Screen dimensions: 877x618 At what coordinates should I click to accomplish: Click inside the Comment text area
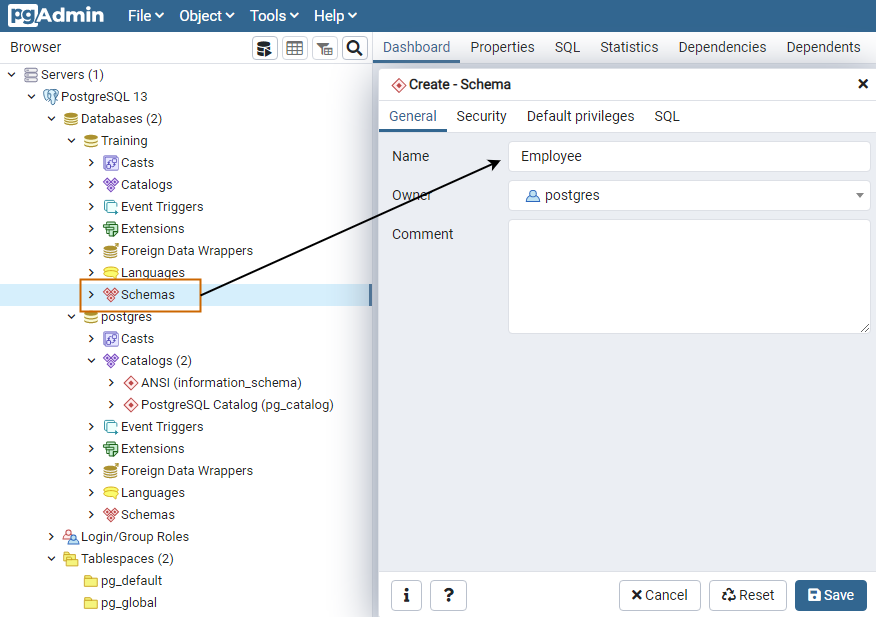(689, 275)
